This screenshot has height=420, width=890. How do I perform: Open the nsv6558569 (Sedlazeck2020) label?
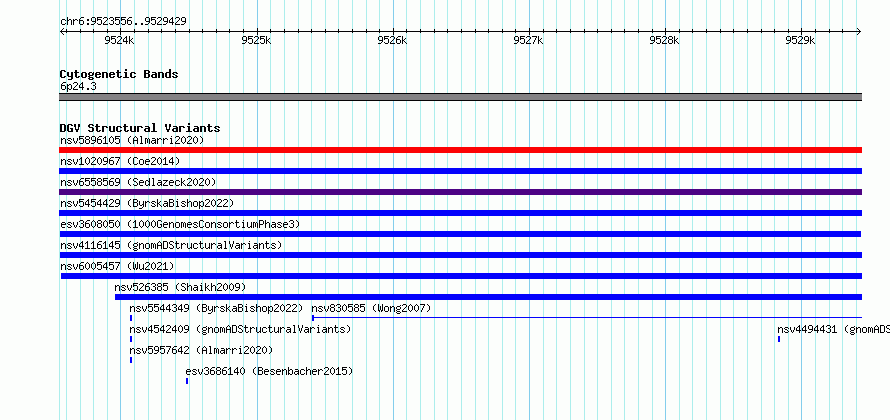point(138,182)
